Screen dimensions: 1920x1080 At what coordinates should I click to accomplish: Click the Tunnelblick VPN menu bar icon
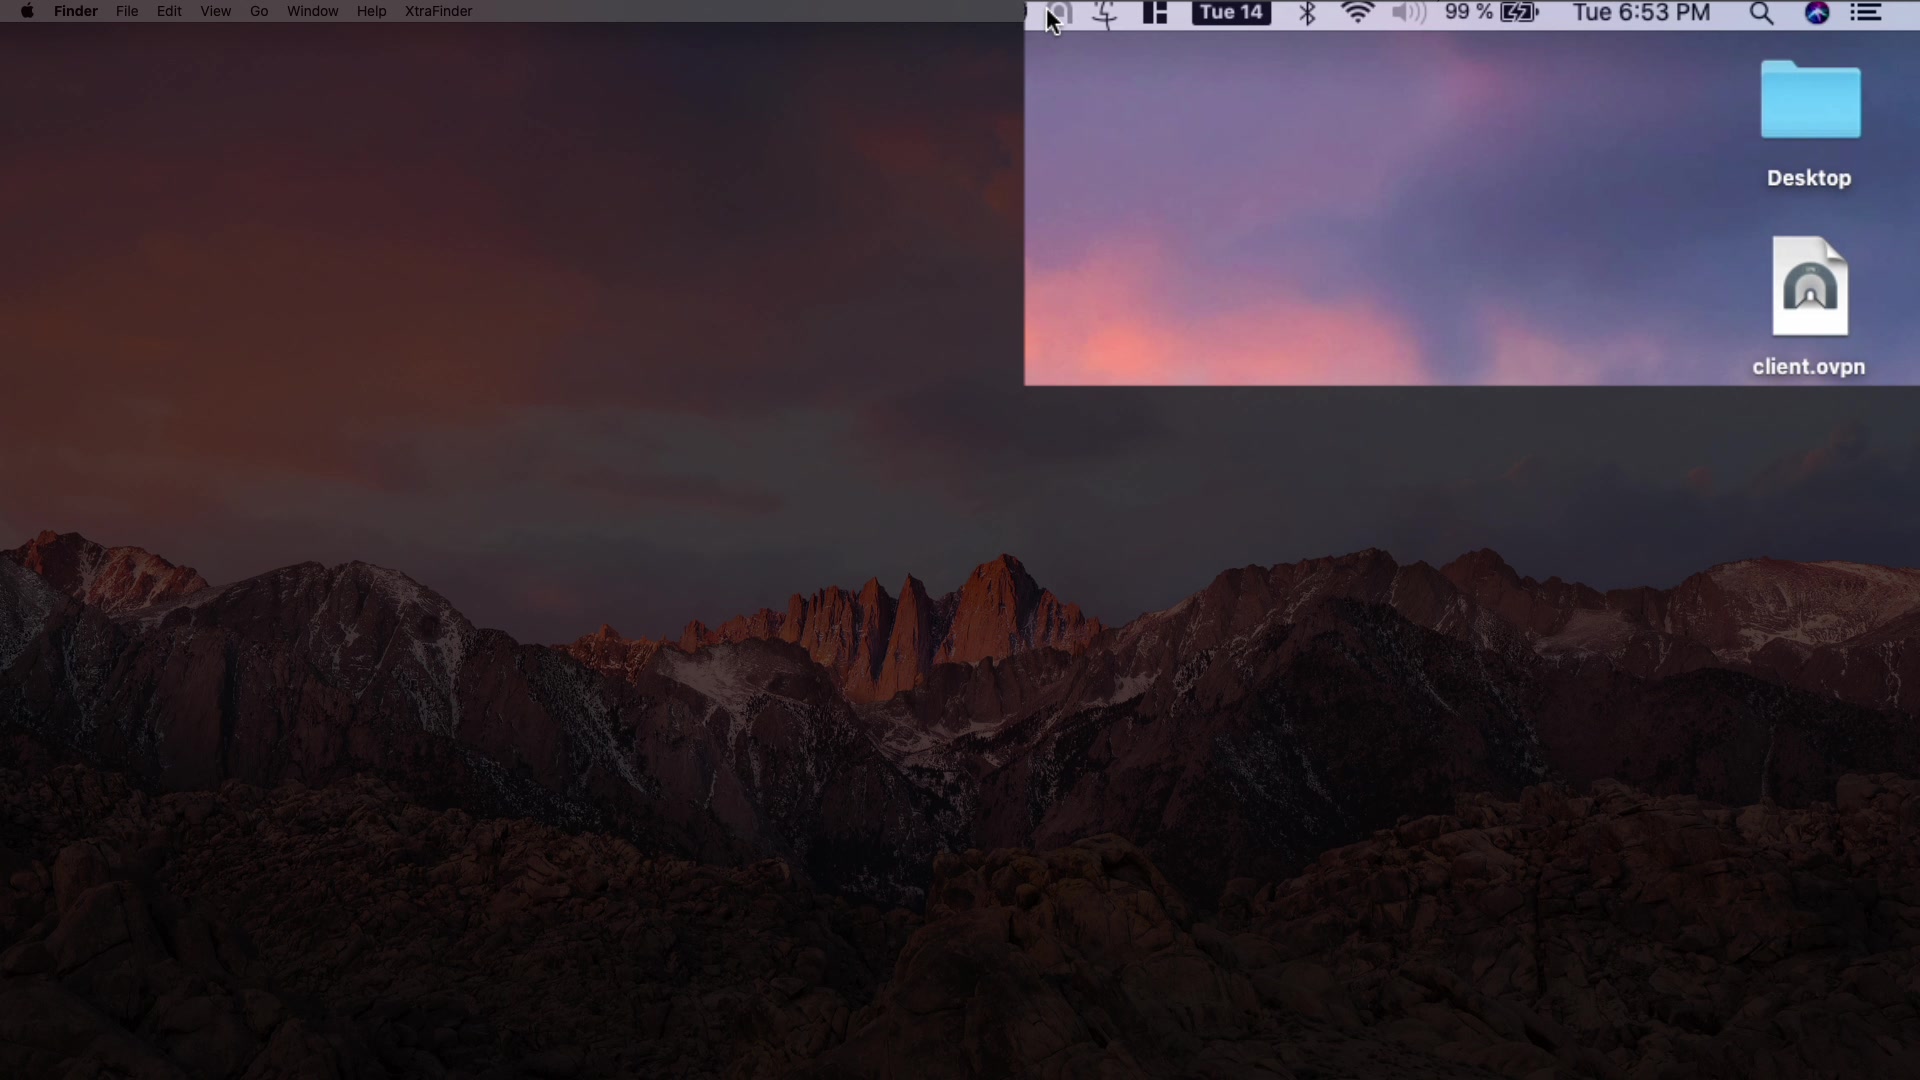pyautogui.click(x=1062, y=13)
